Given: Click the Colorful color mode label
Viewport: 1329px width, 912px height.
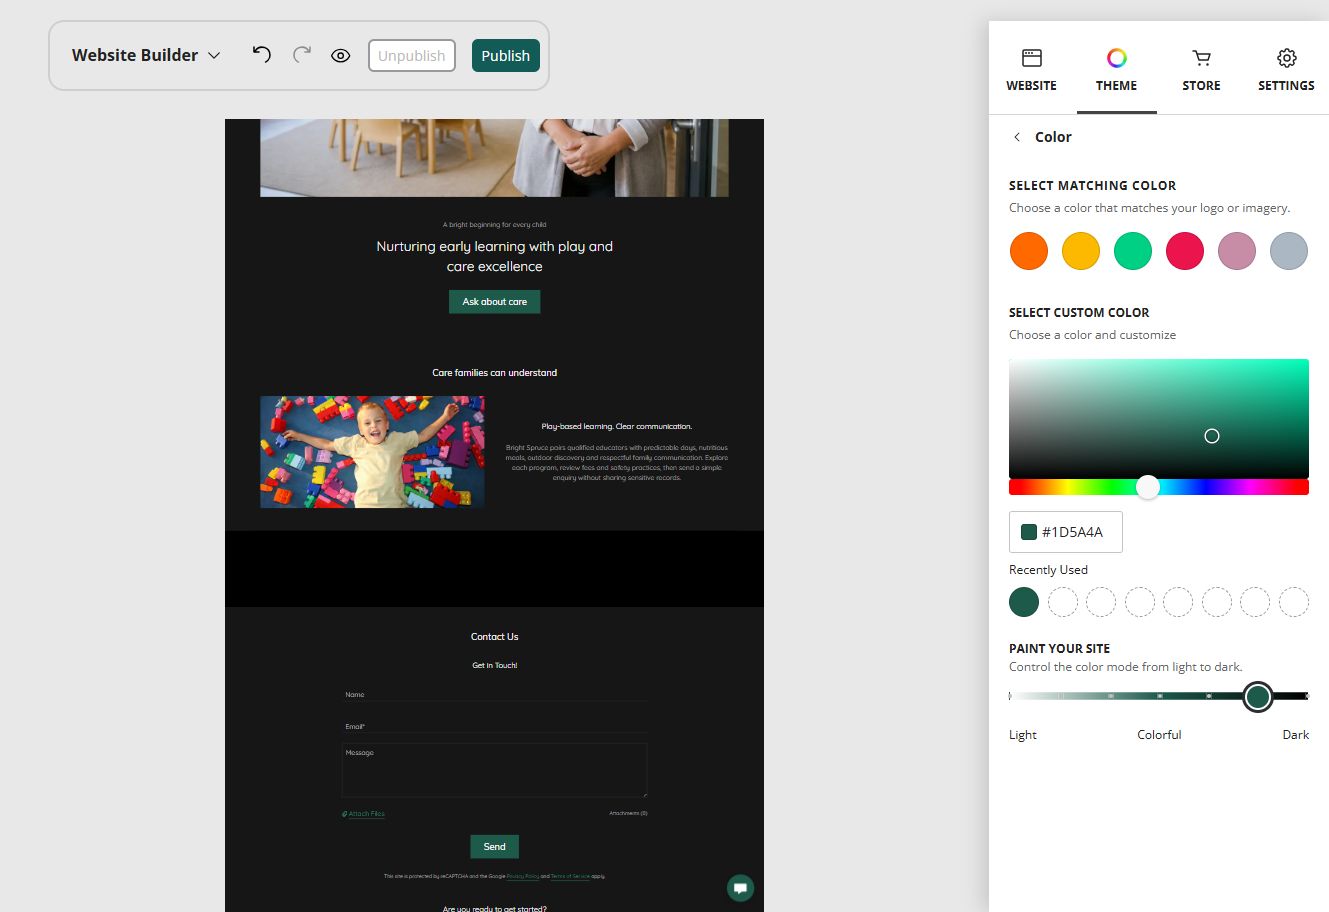Looking at the screenshot, I should point(1159,735).
